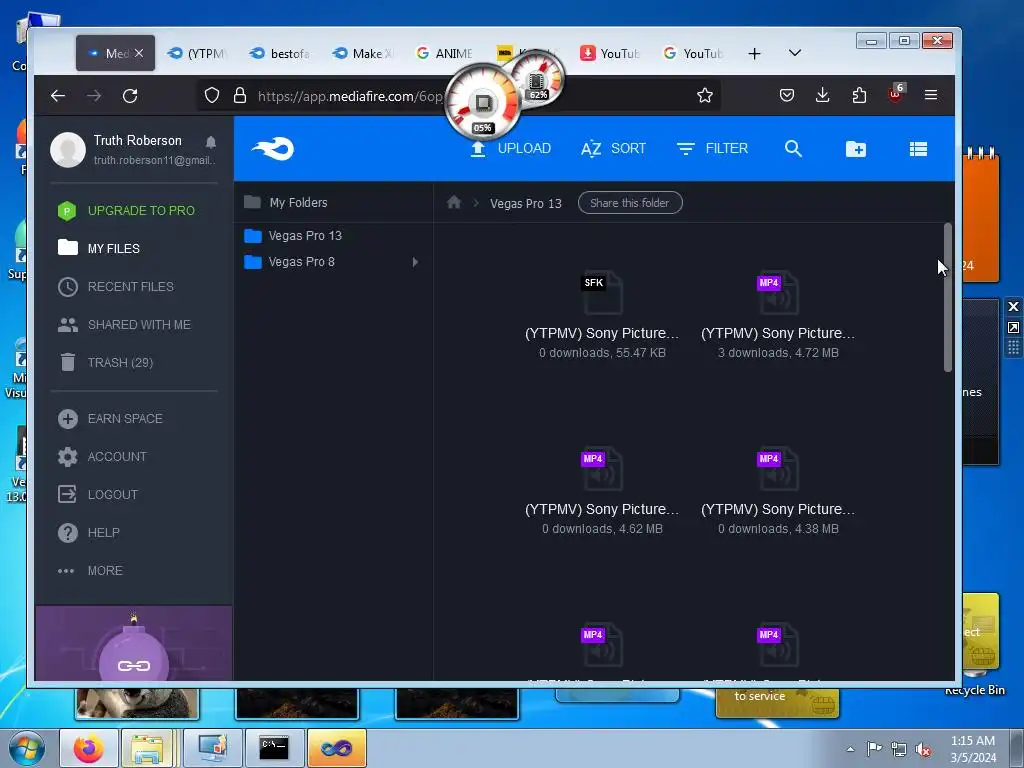Open the Windows Start button
Viewport: 1024px width, 768px height.
coord(26,749)
